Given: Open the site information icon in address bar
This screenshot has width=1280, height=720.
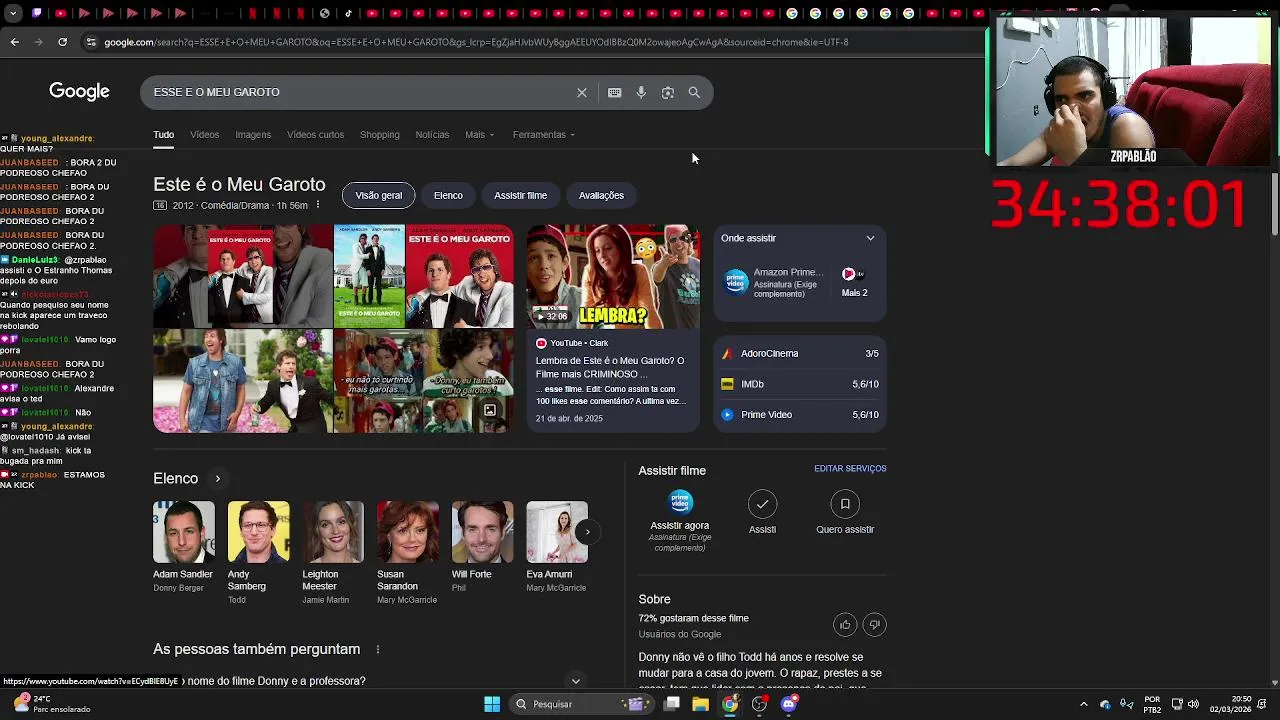Looking at the screenshot, I should (x=91, y=42).
